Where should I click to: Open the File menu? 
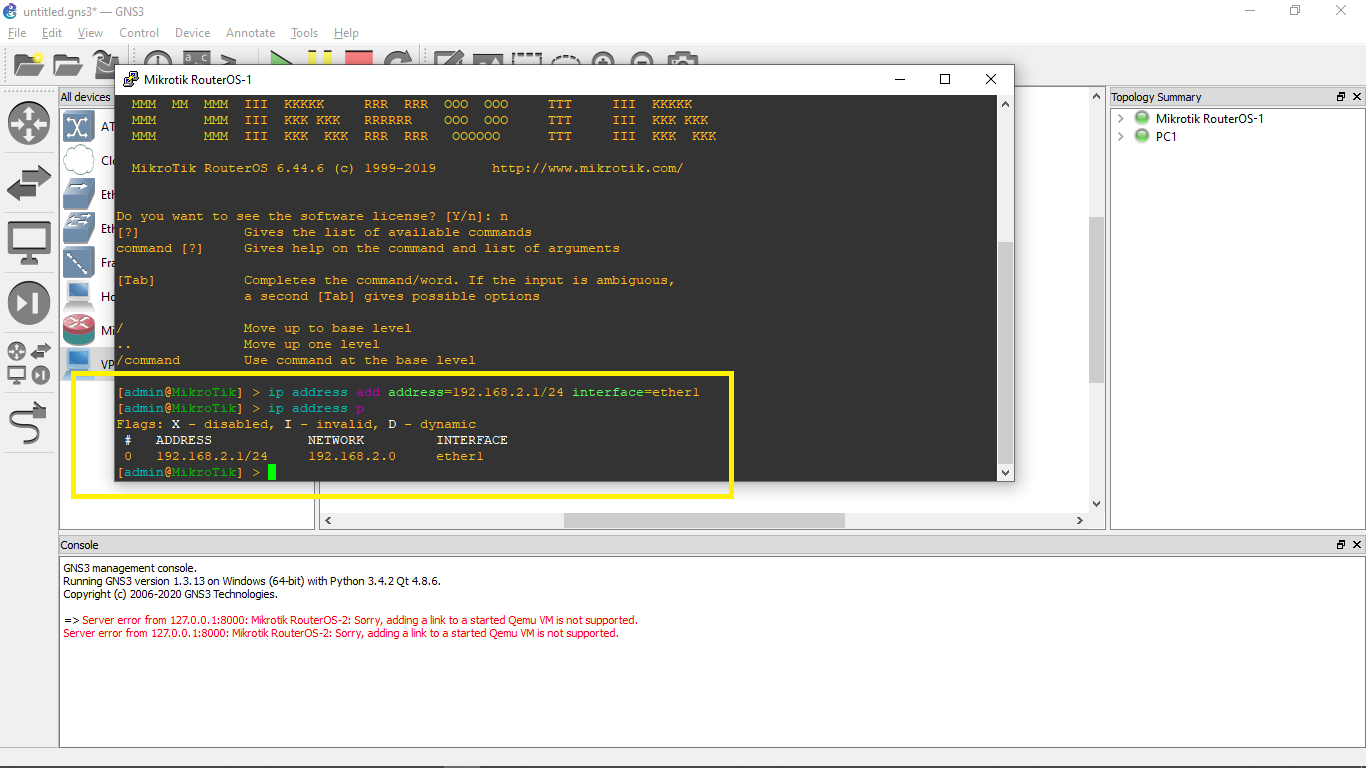click(17, 33)
